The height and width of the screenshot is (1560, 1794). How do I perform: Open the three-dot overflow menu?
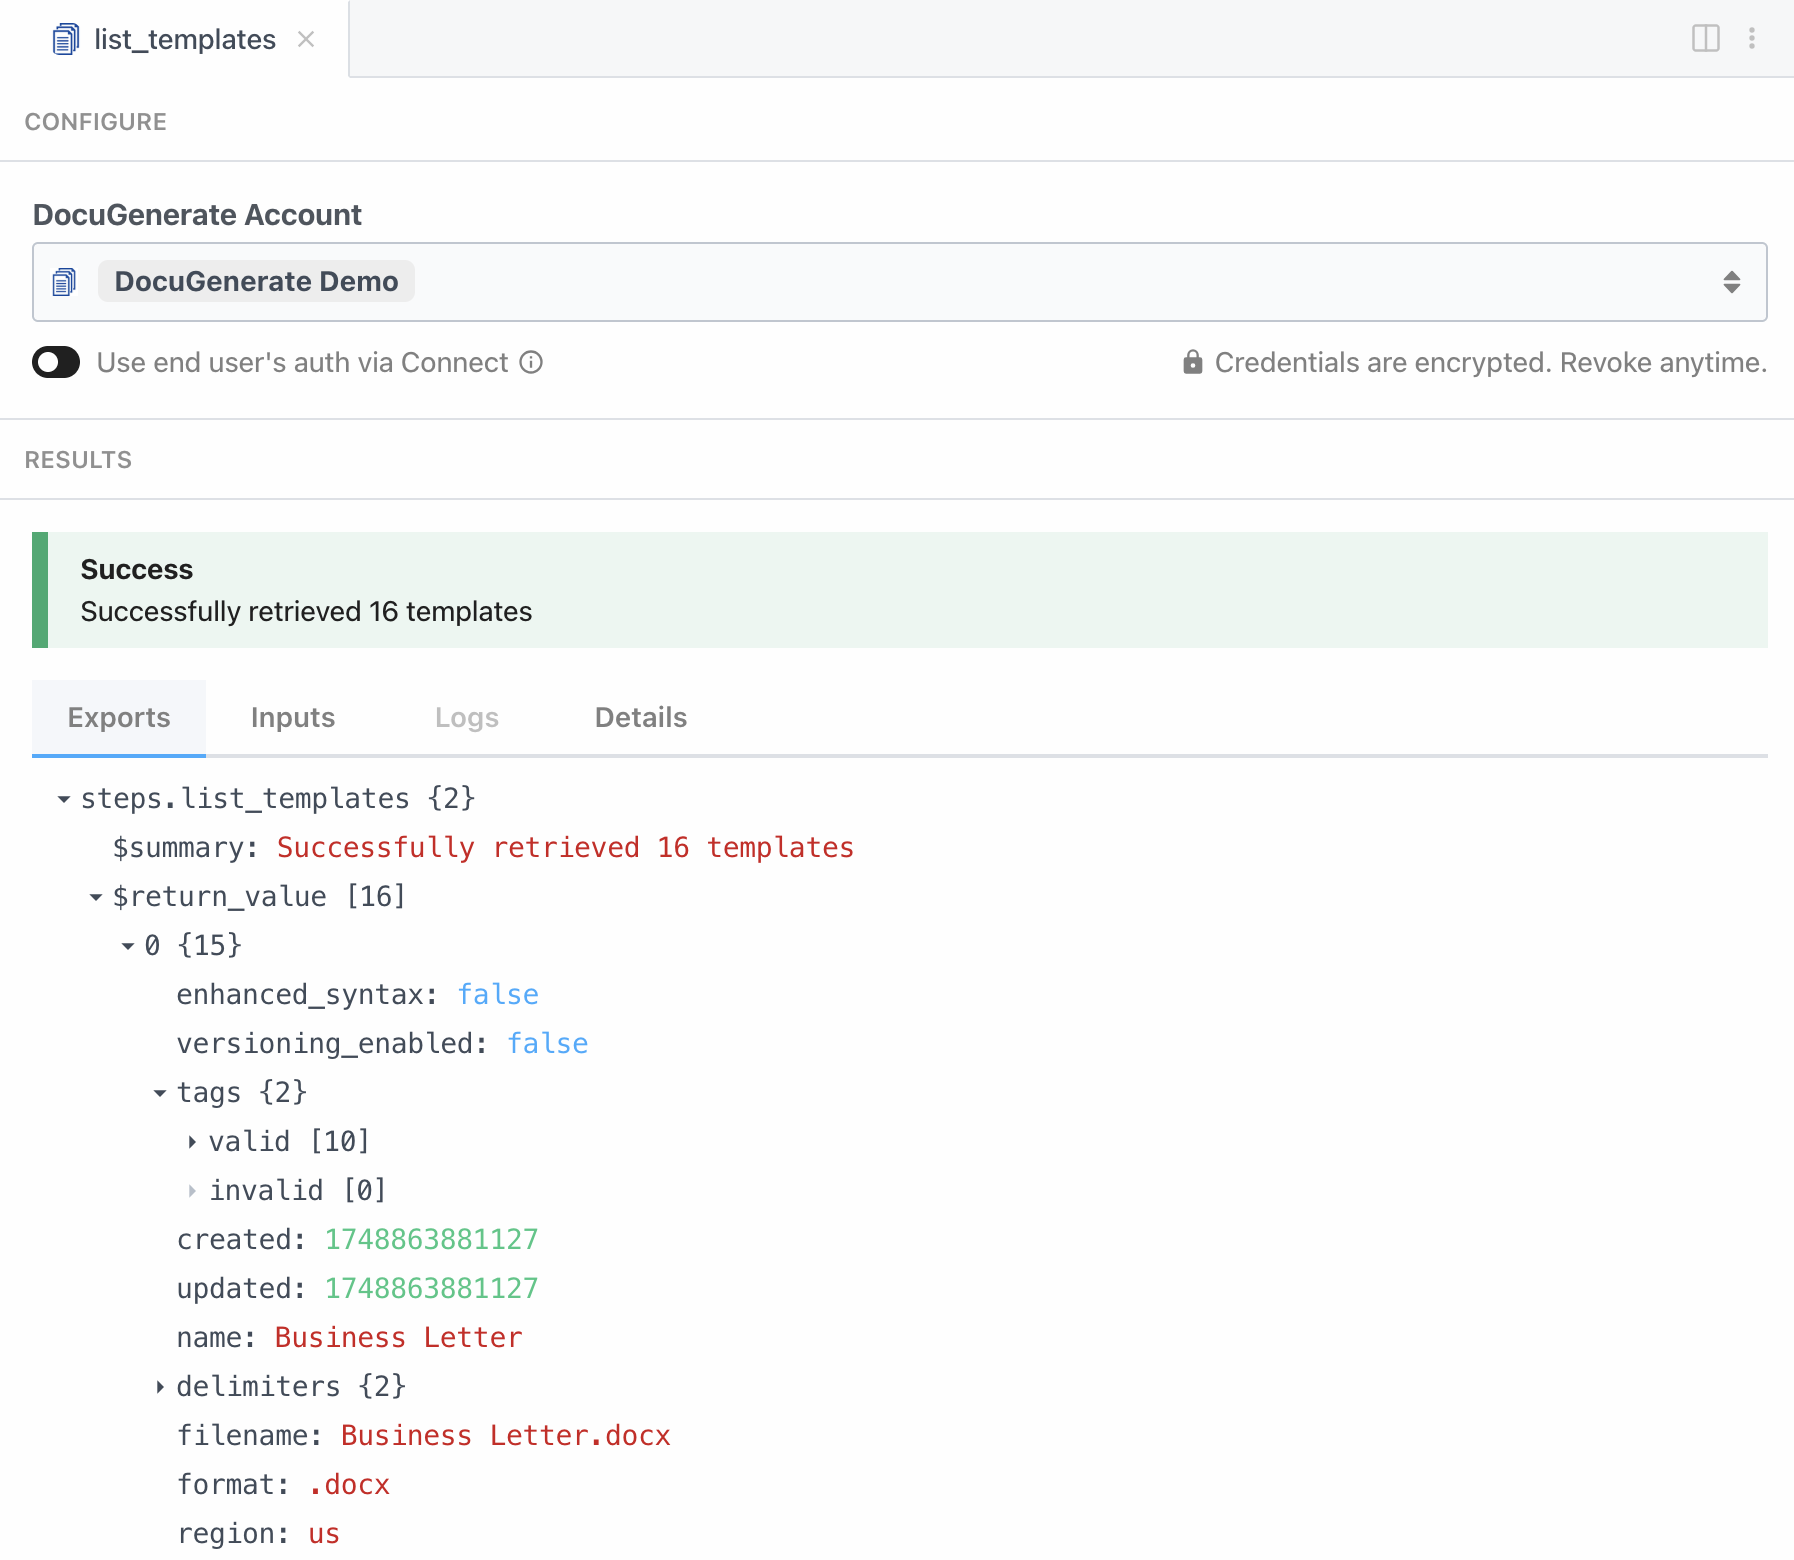1752,38
